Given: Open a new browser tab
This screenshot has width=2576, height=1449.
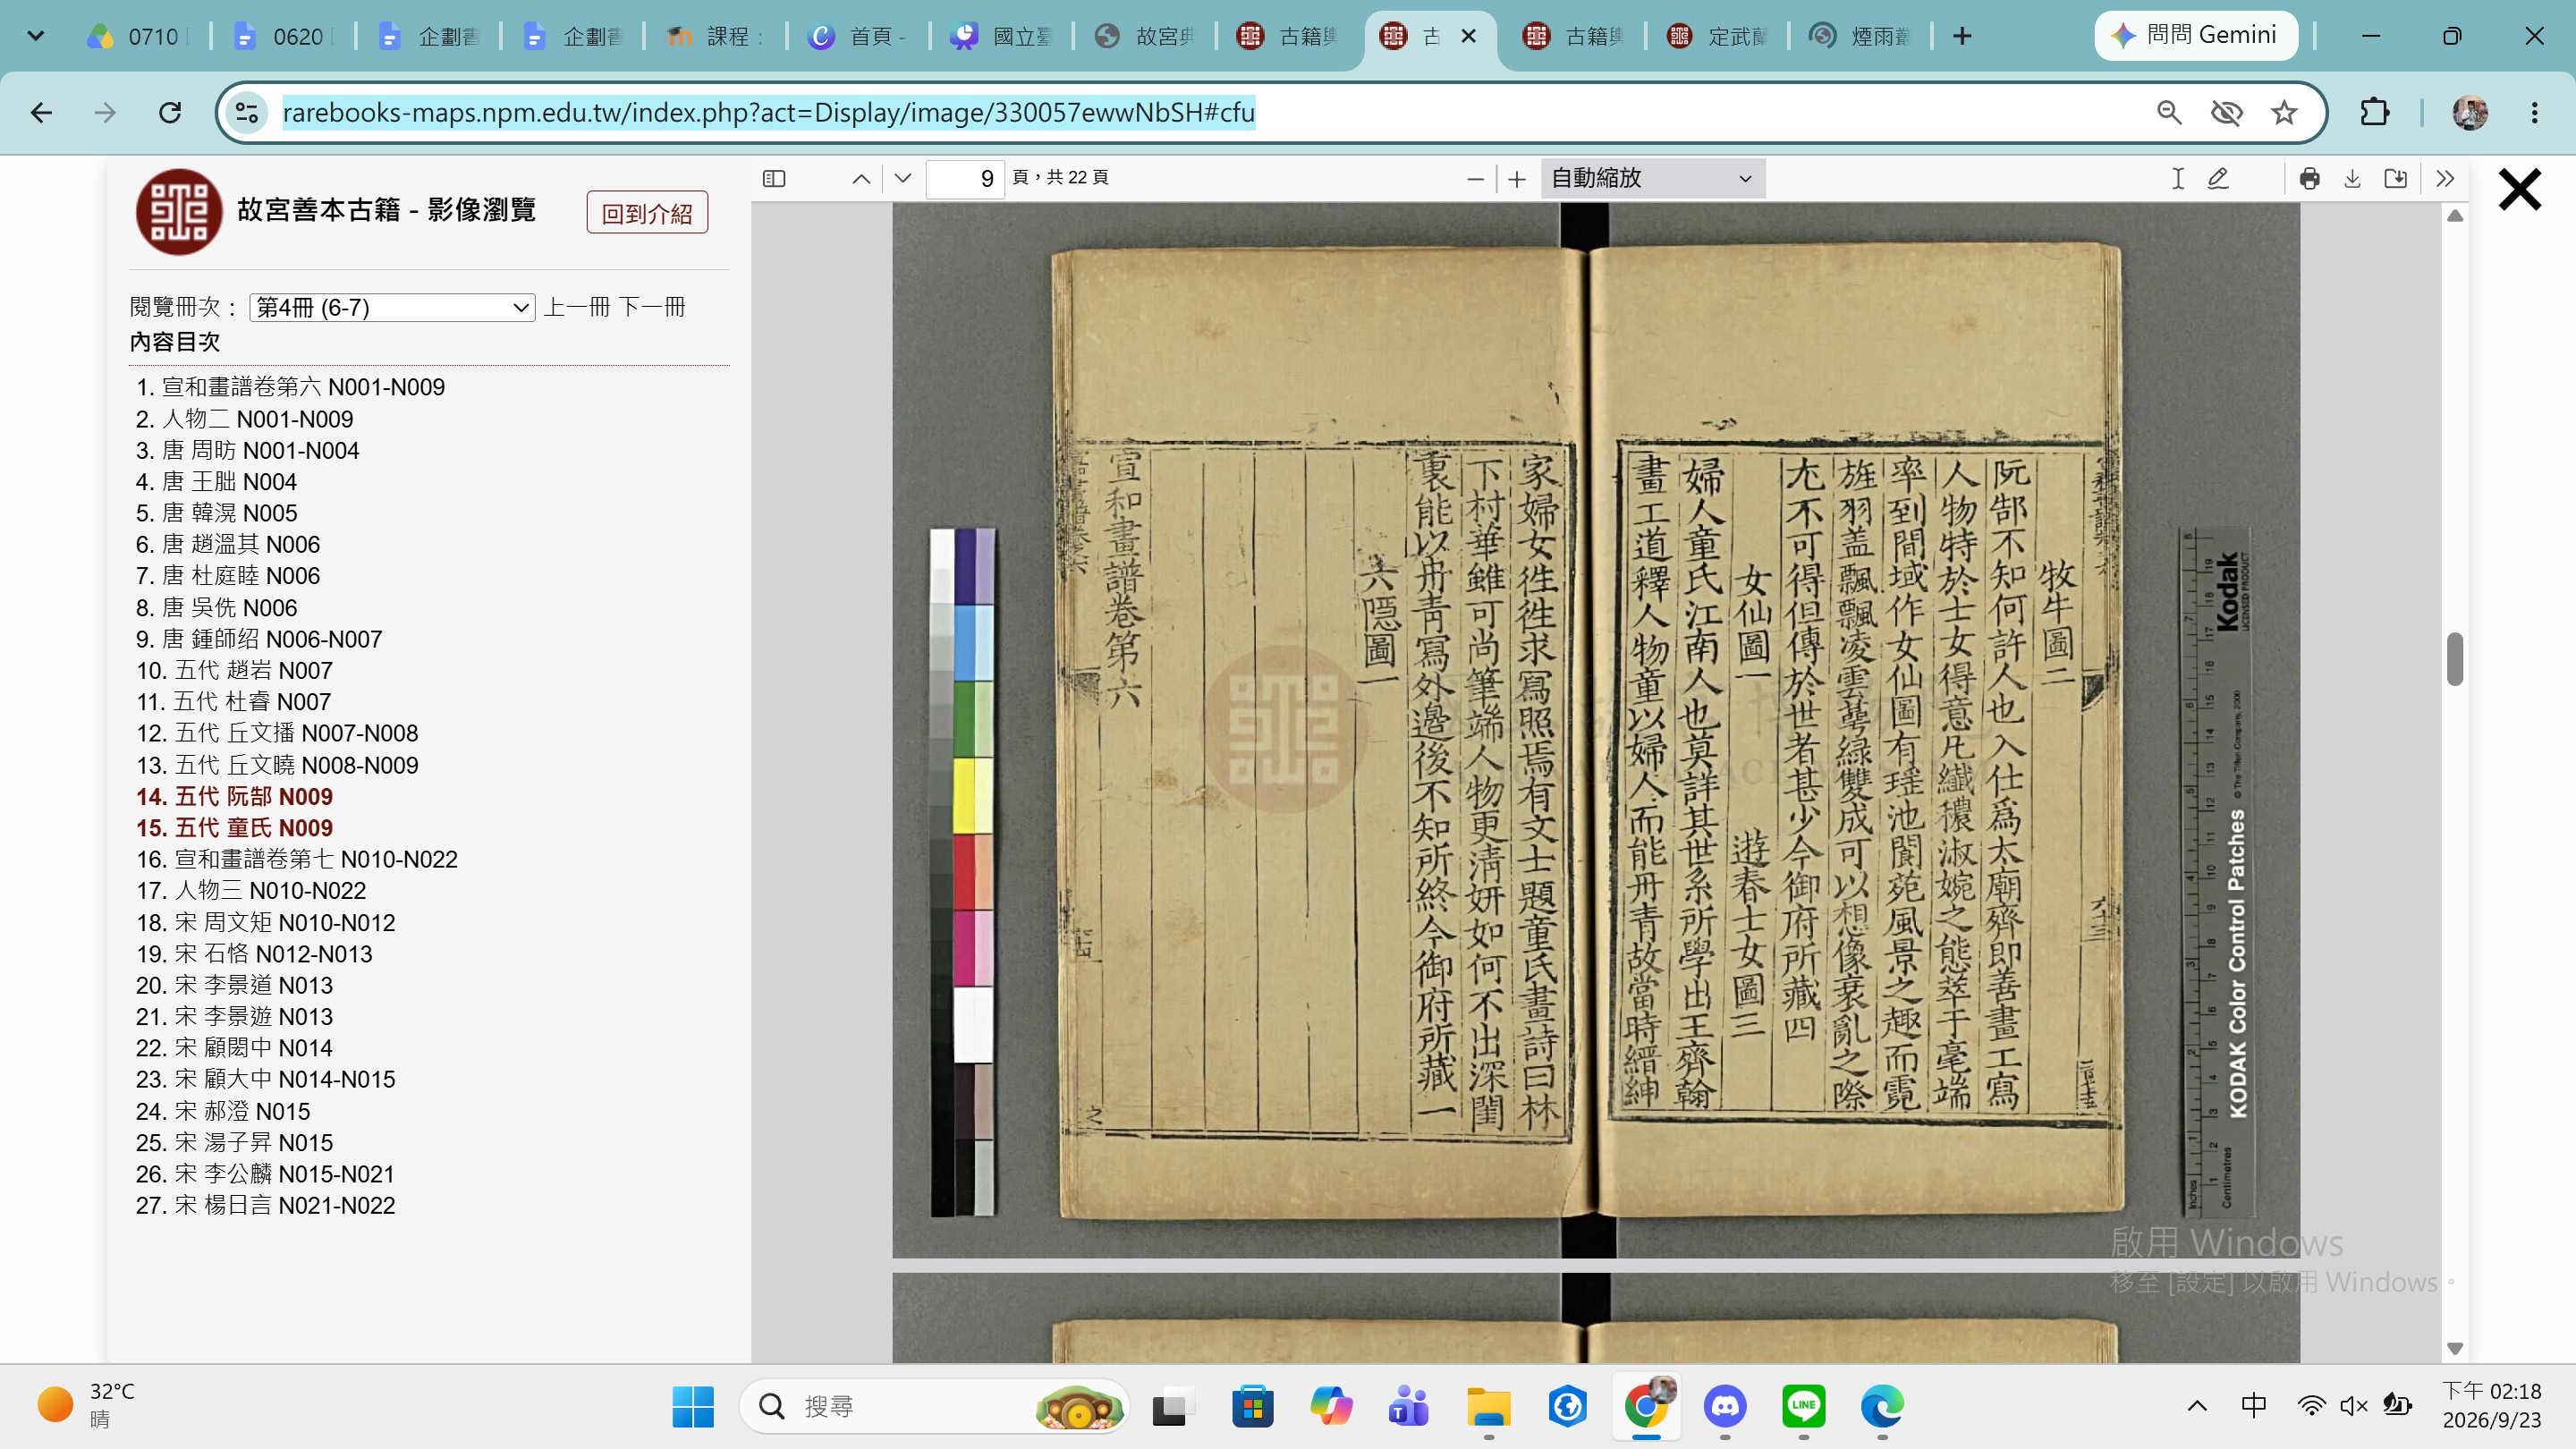Looking at the screenshot, I should [x=1962, y=36].
